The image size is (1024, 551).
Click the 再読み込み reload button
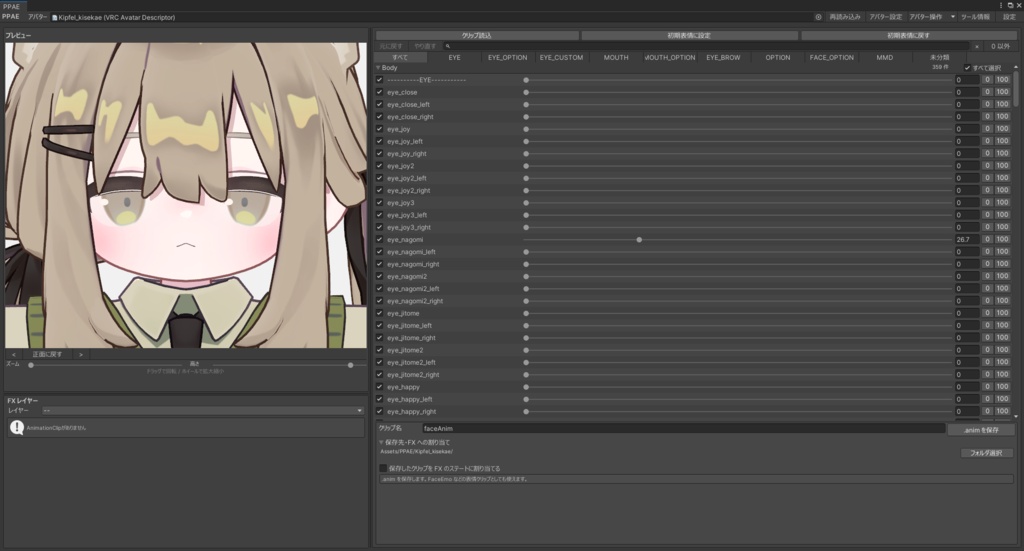(844, 17)
